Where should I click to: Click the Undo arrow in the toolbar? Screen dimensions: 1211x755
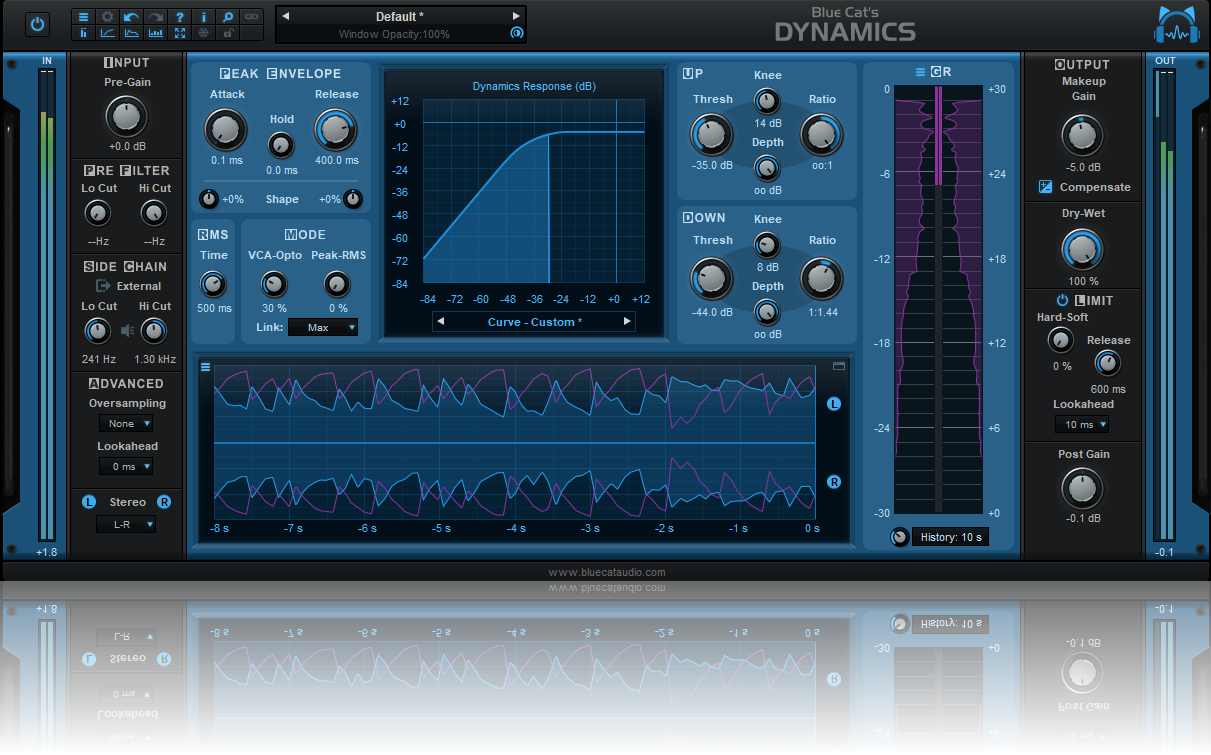coord(131,16)
